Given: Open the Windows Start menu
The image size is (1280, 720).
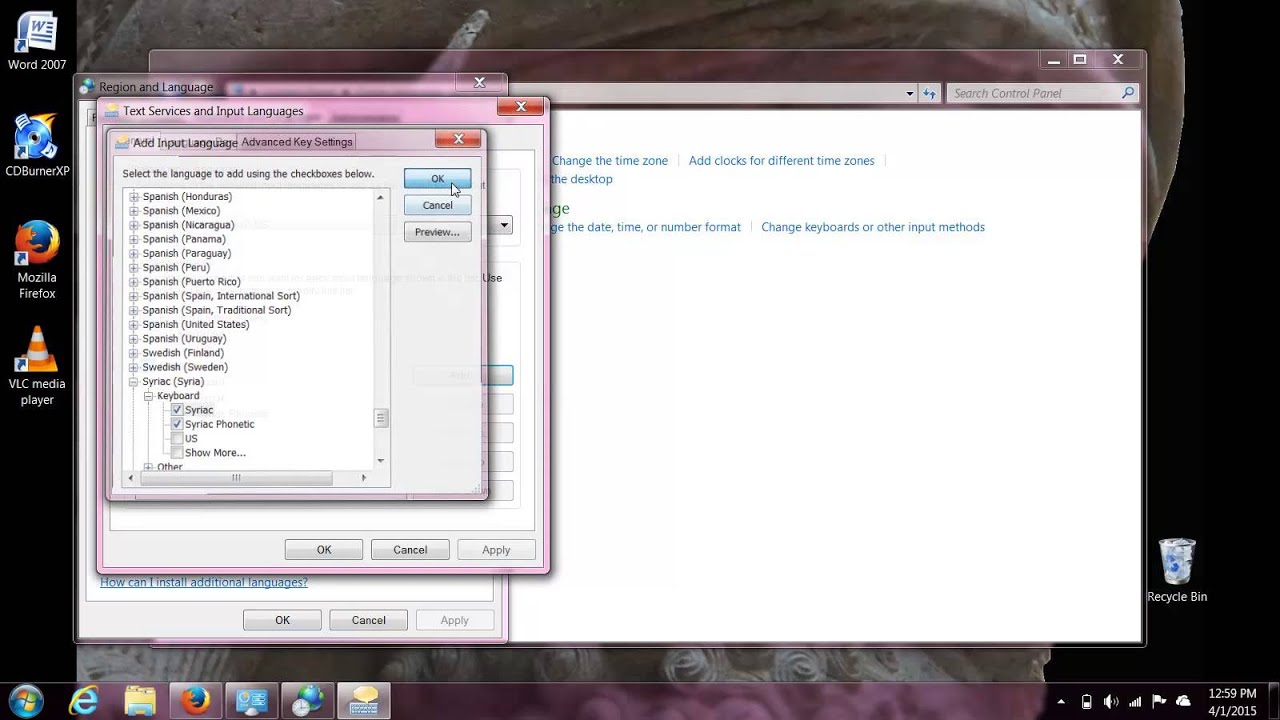Looking at the screenshot, I should pyautogui.click(x=27, y=700).
